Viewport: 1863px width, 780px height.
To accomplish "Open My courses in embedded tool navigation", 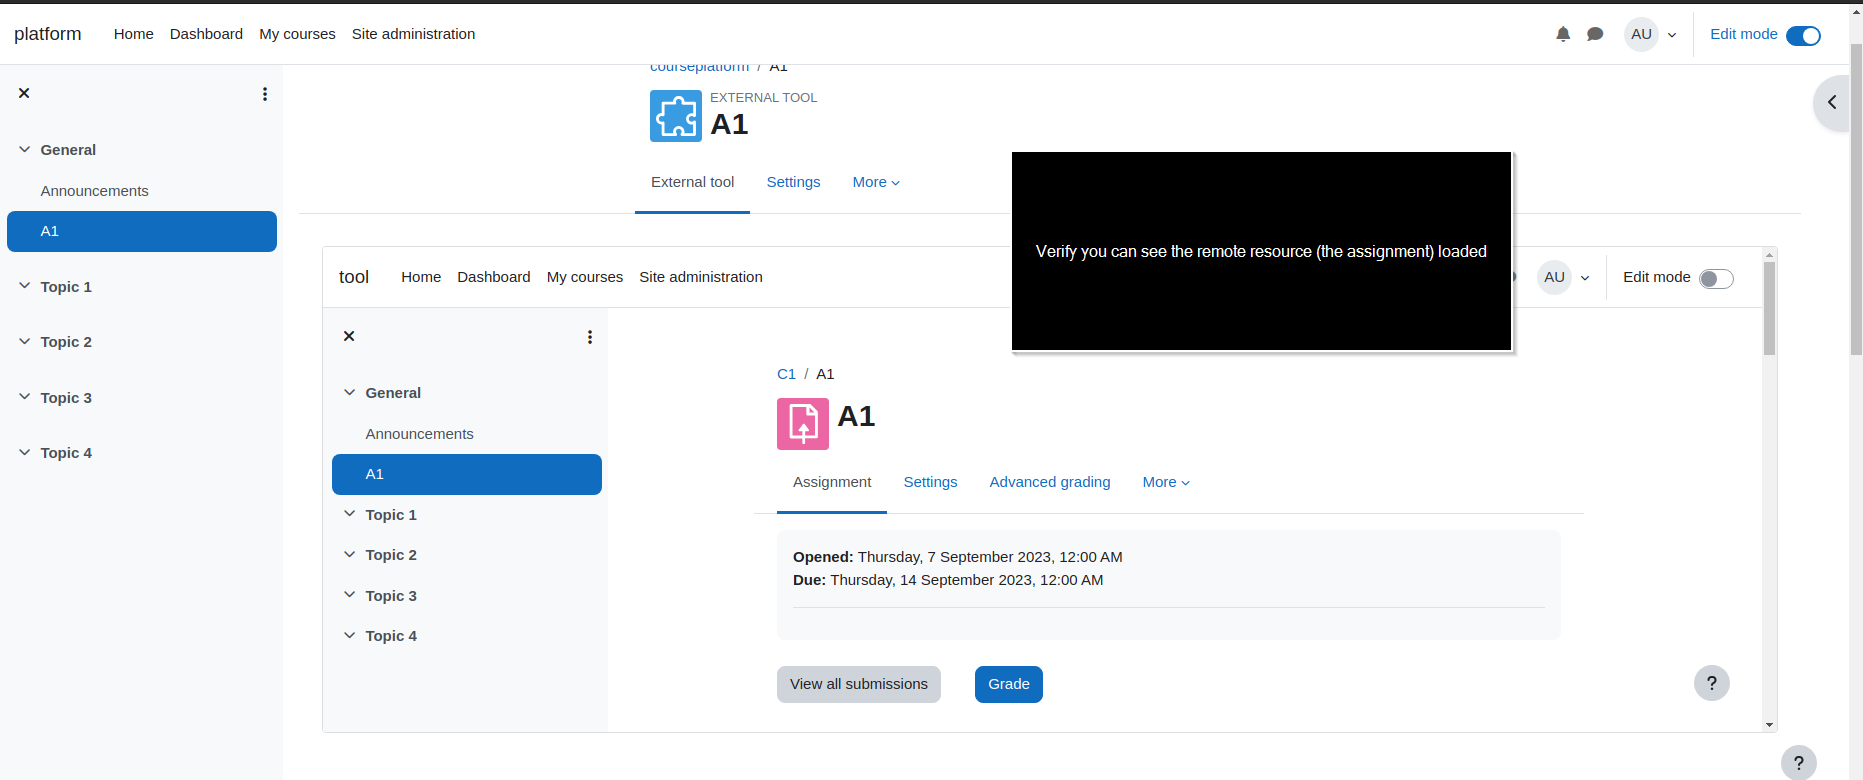I will [x=585, y=277].
